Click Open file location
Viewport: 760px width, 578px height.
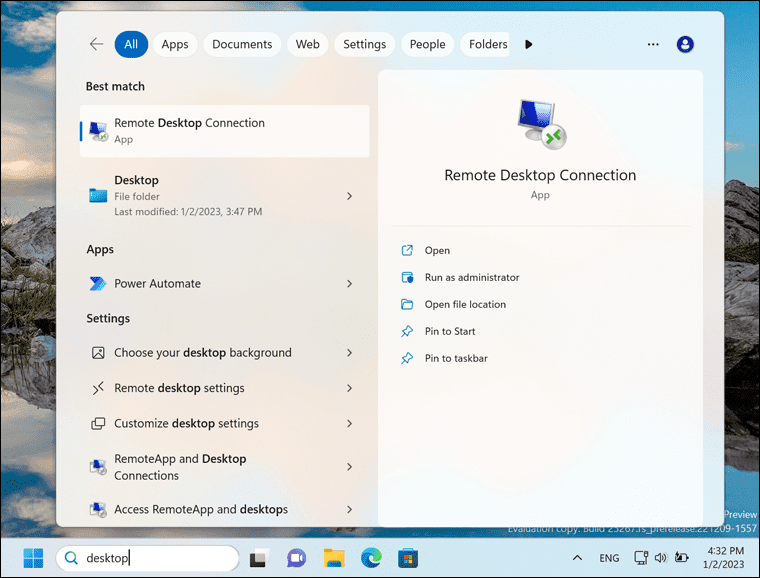click(x=465, y=304)
